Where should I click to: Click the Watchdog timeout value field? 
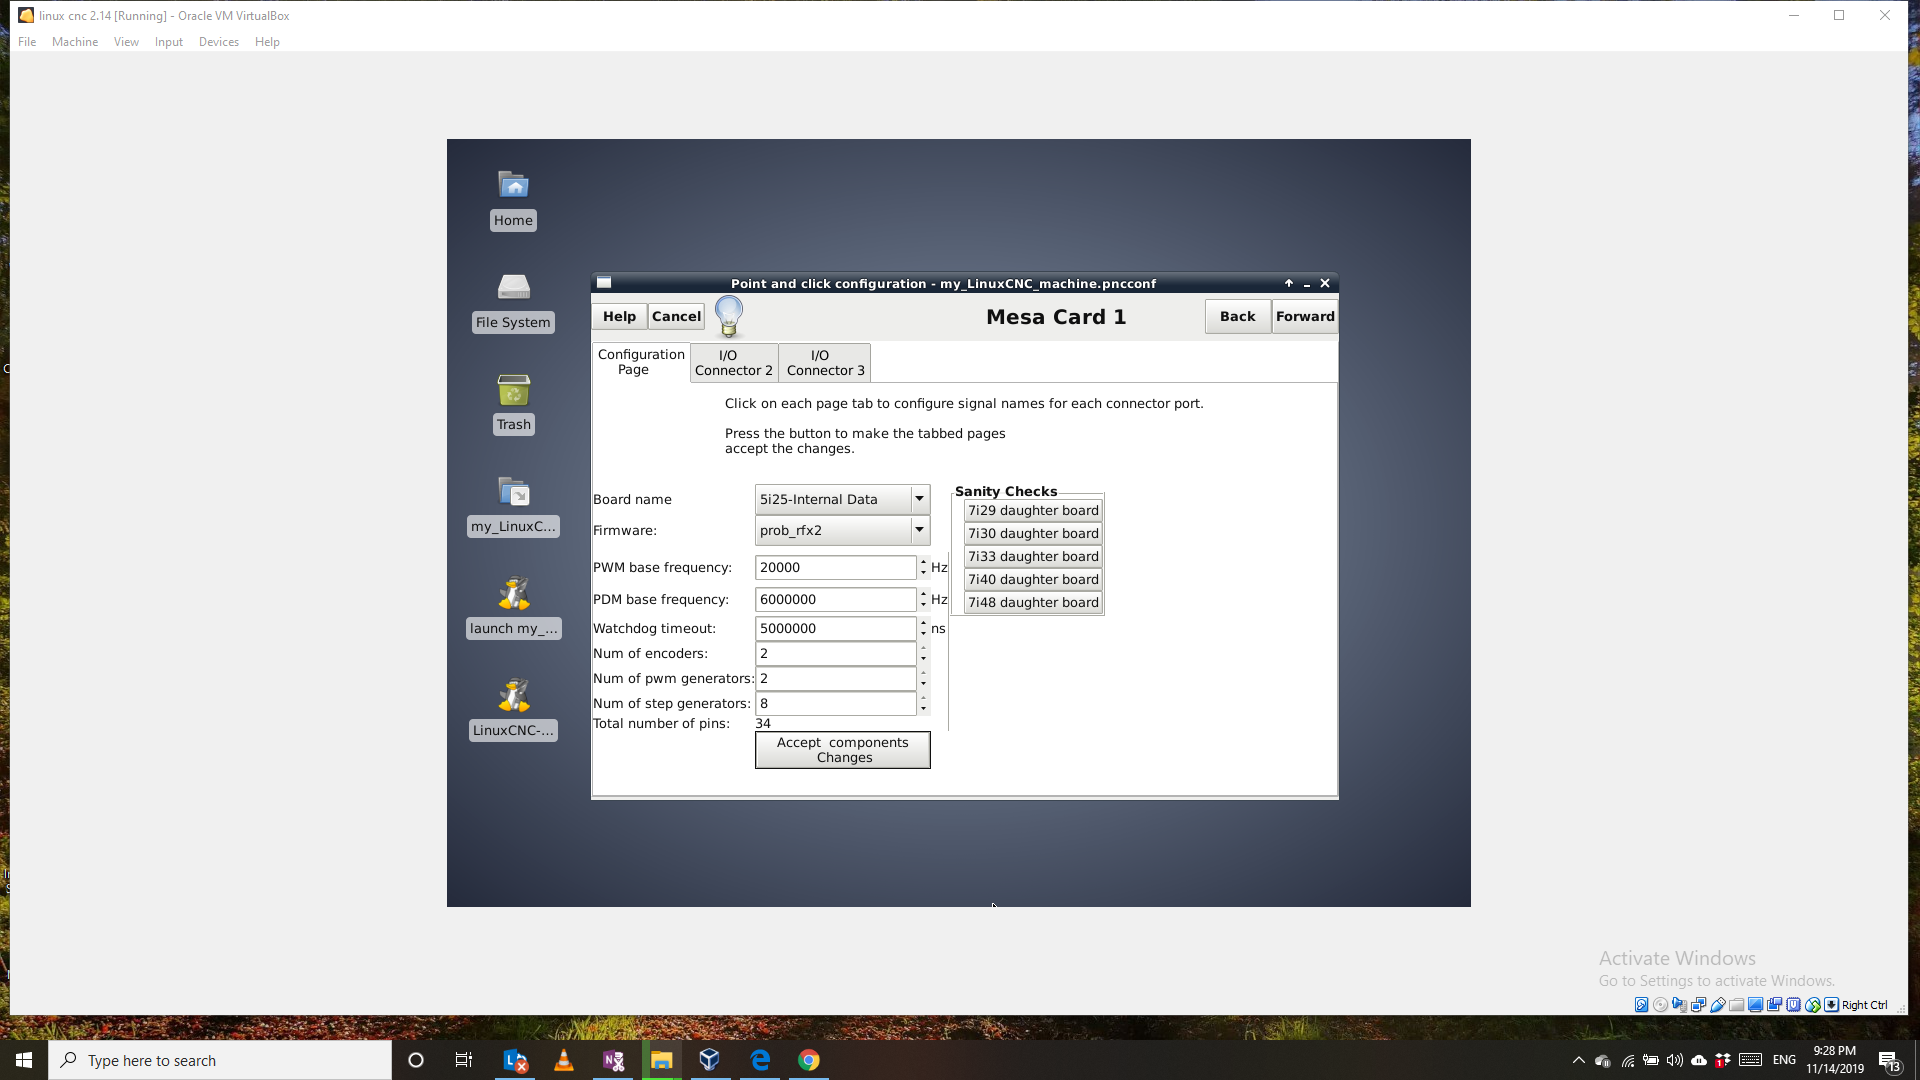pyautogui.click(x=836, y=628)
